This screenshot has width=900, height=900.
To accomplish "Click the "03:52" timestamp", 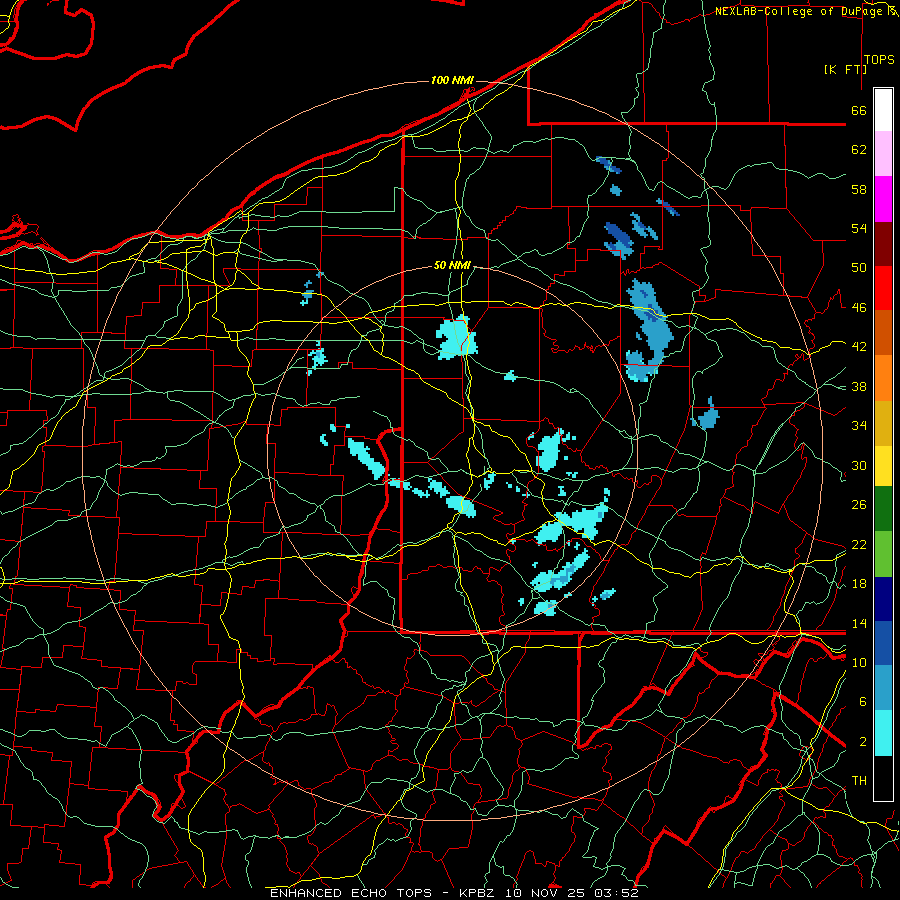I will 616,893.
